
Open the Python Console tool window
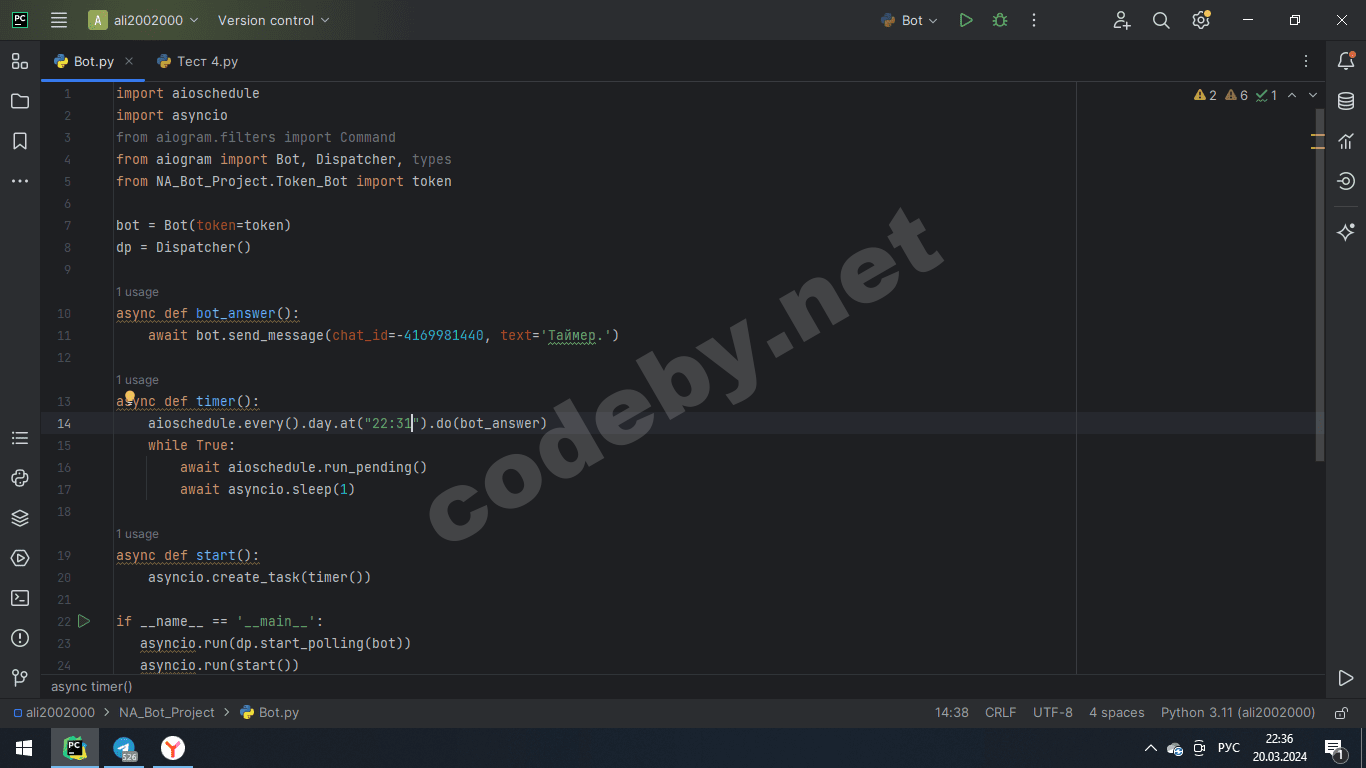tap(20, 478)
